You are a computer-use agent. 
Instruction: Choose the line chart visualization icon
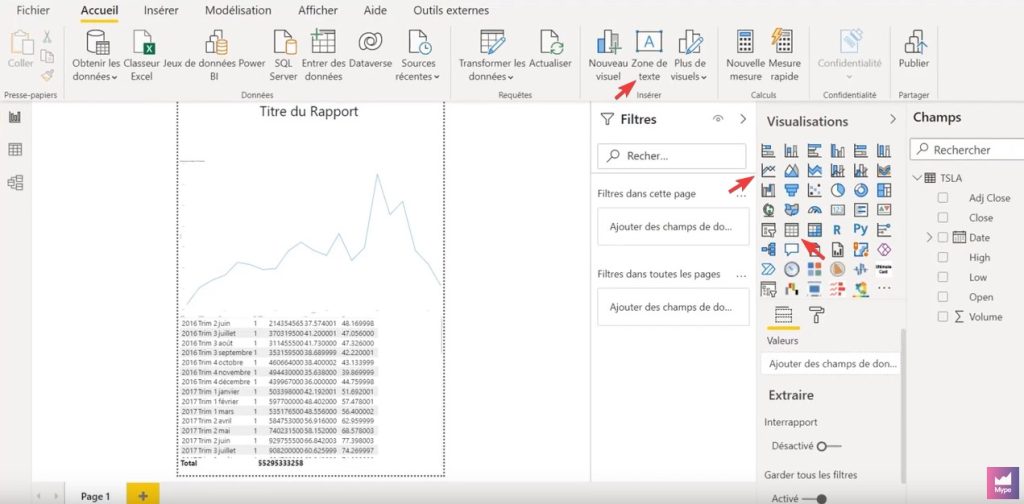(769, 170)
